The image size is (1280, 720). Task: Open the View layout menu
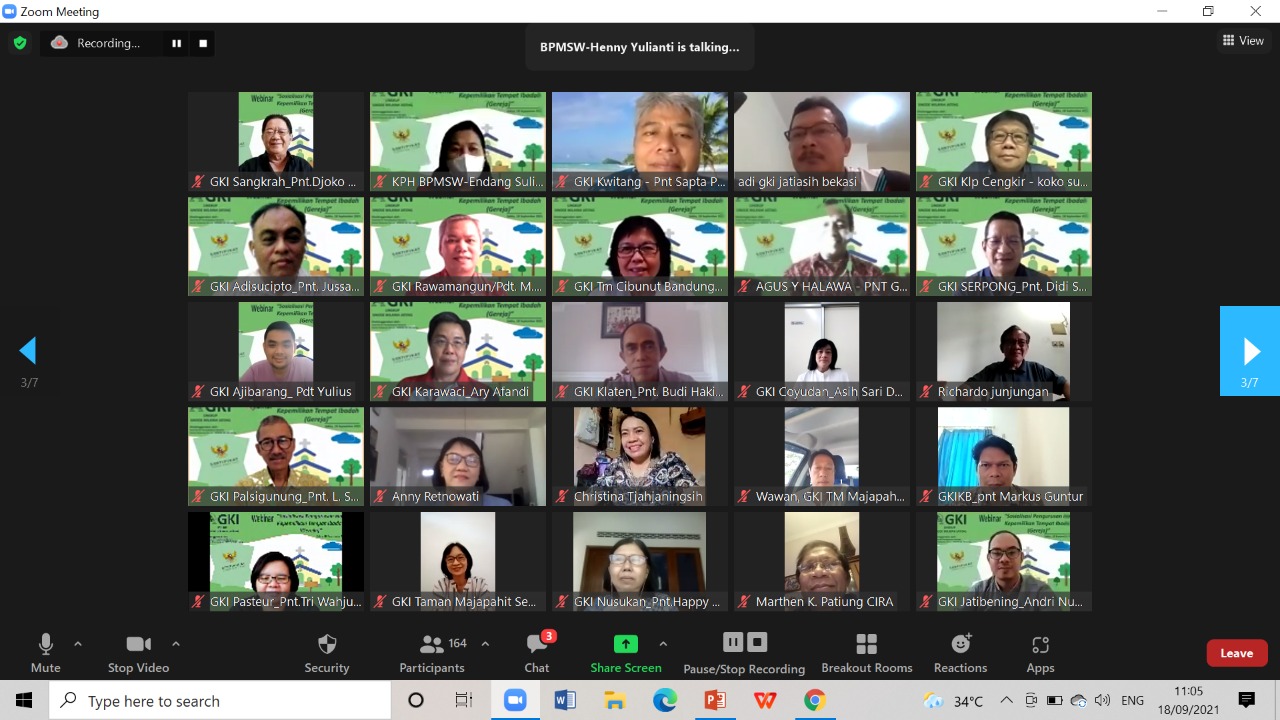pyautogui.click(x=1243, y=41)
